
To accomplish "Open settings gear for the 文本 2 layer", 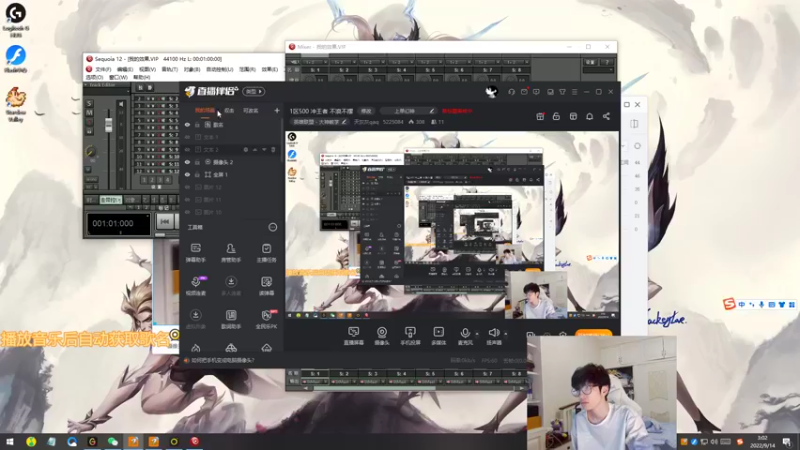I will [246, 149].
